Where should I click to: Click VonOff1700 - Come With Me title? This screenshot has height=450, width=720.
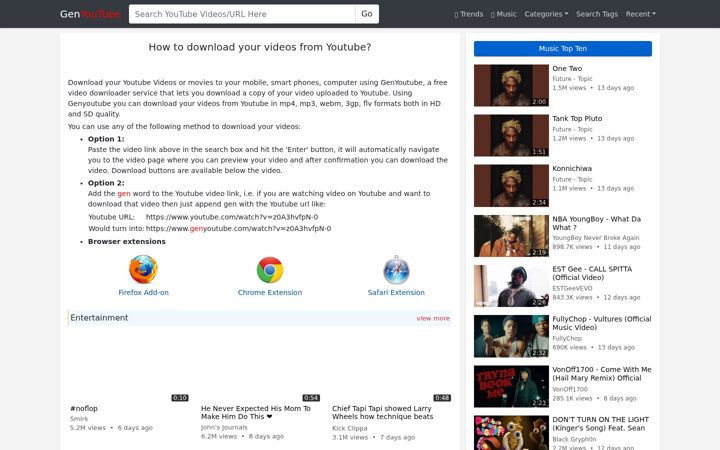pos(602,374)
